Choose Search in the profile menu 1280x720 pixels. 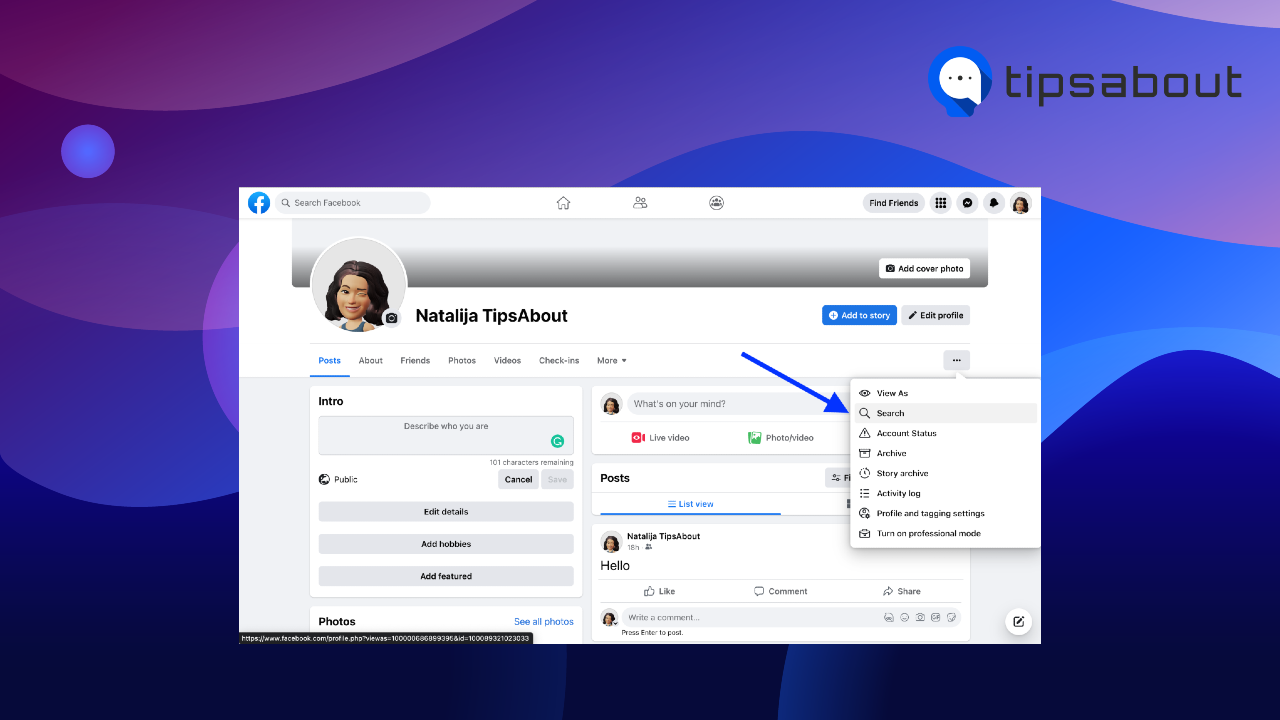[x=945, y=413]
